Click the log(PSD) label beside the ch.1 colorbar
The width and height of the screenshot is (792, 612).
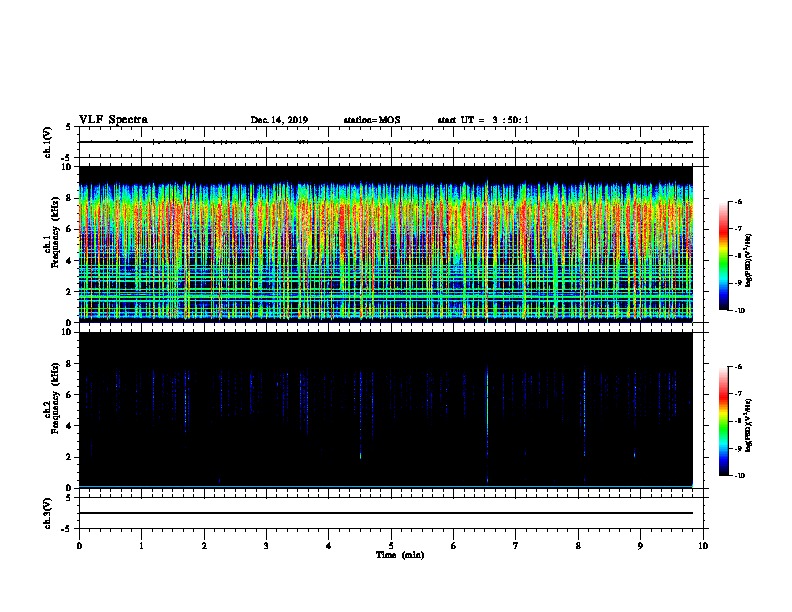(748, 261)
